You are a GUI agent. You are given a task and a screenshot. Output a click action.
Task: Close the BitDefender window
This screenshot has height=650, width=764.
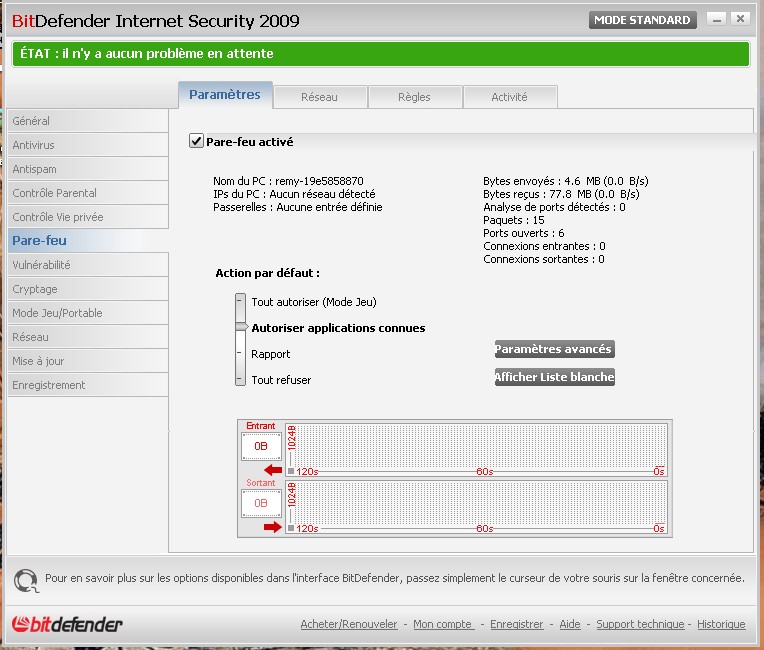coord(740,19)
